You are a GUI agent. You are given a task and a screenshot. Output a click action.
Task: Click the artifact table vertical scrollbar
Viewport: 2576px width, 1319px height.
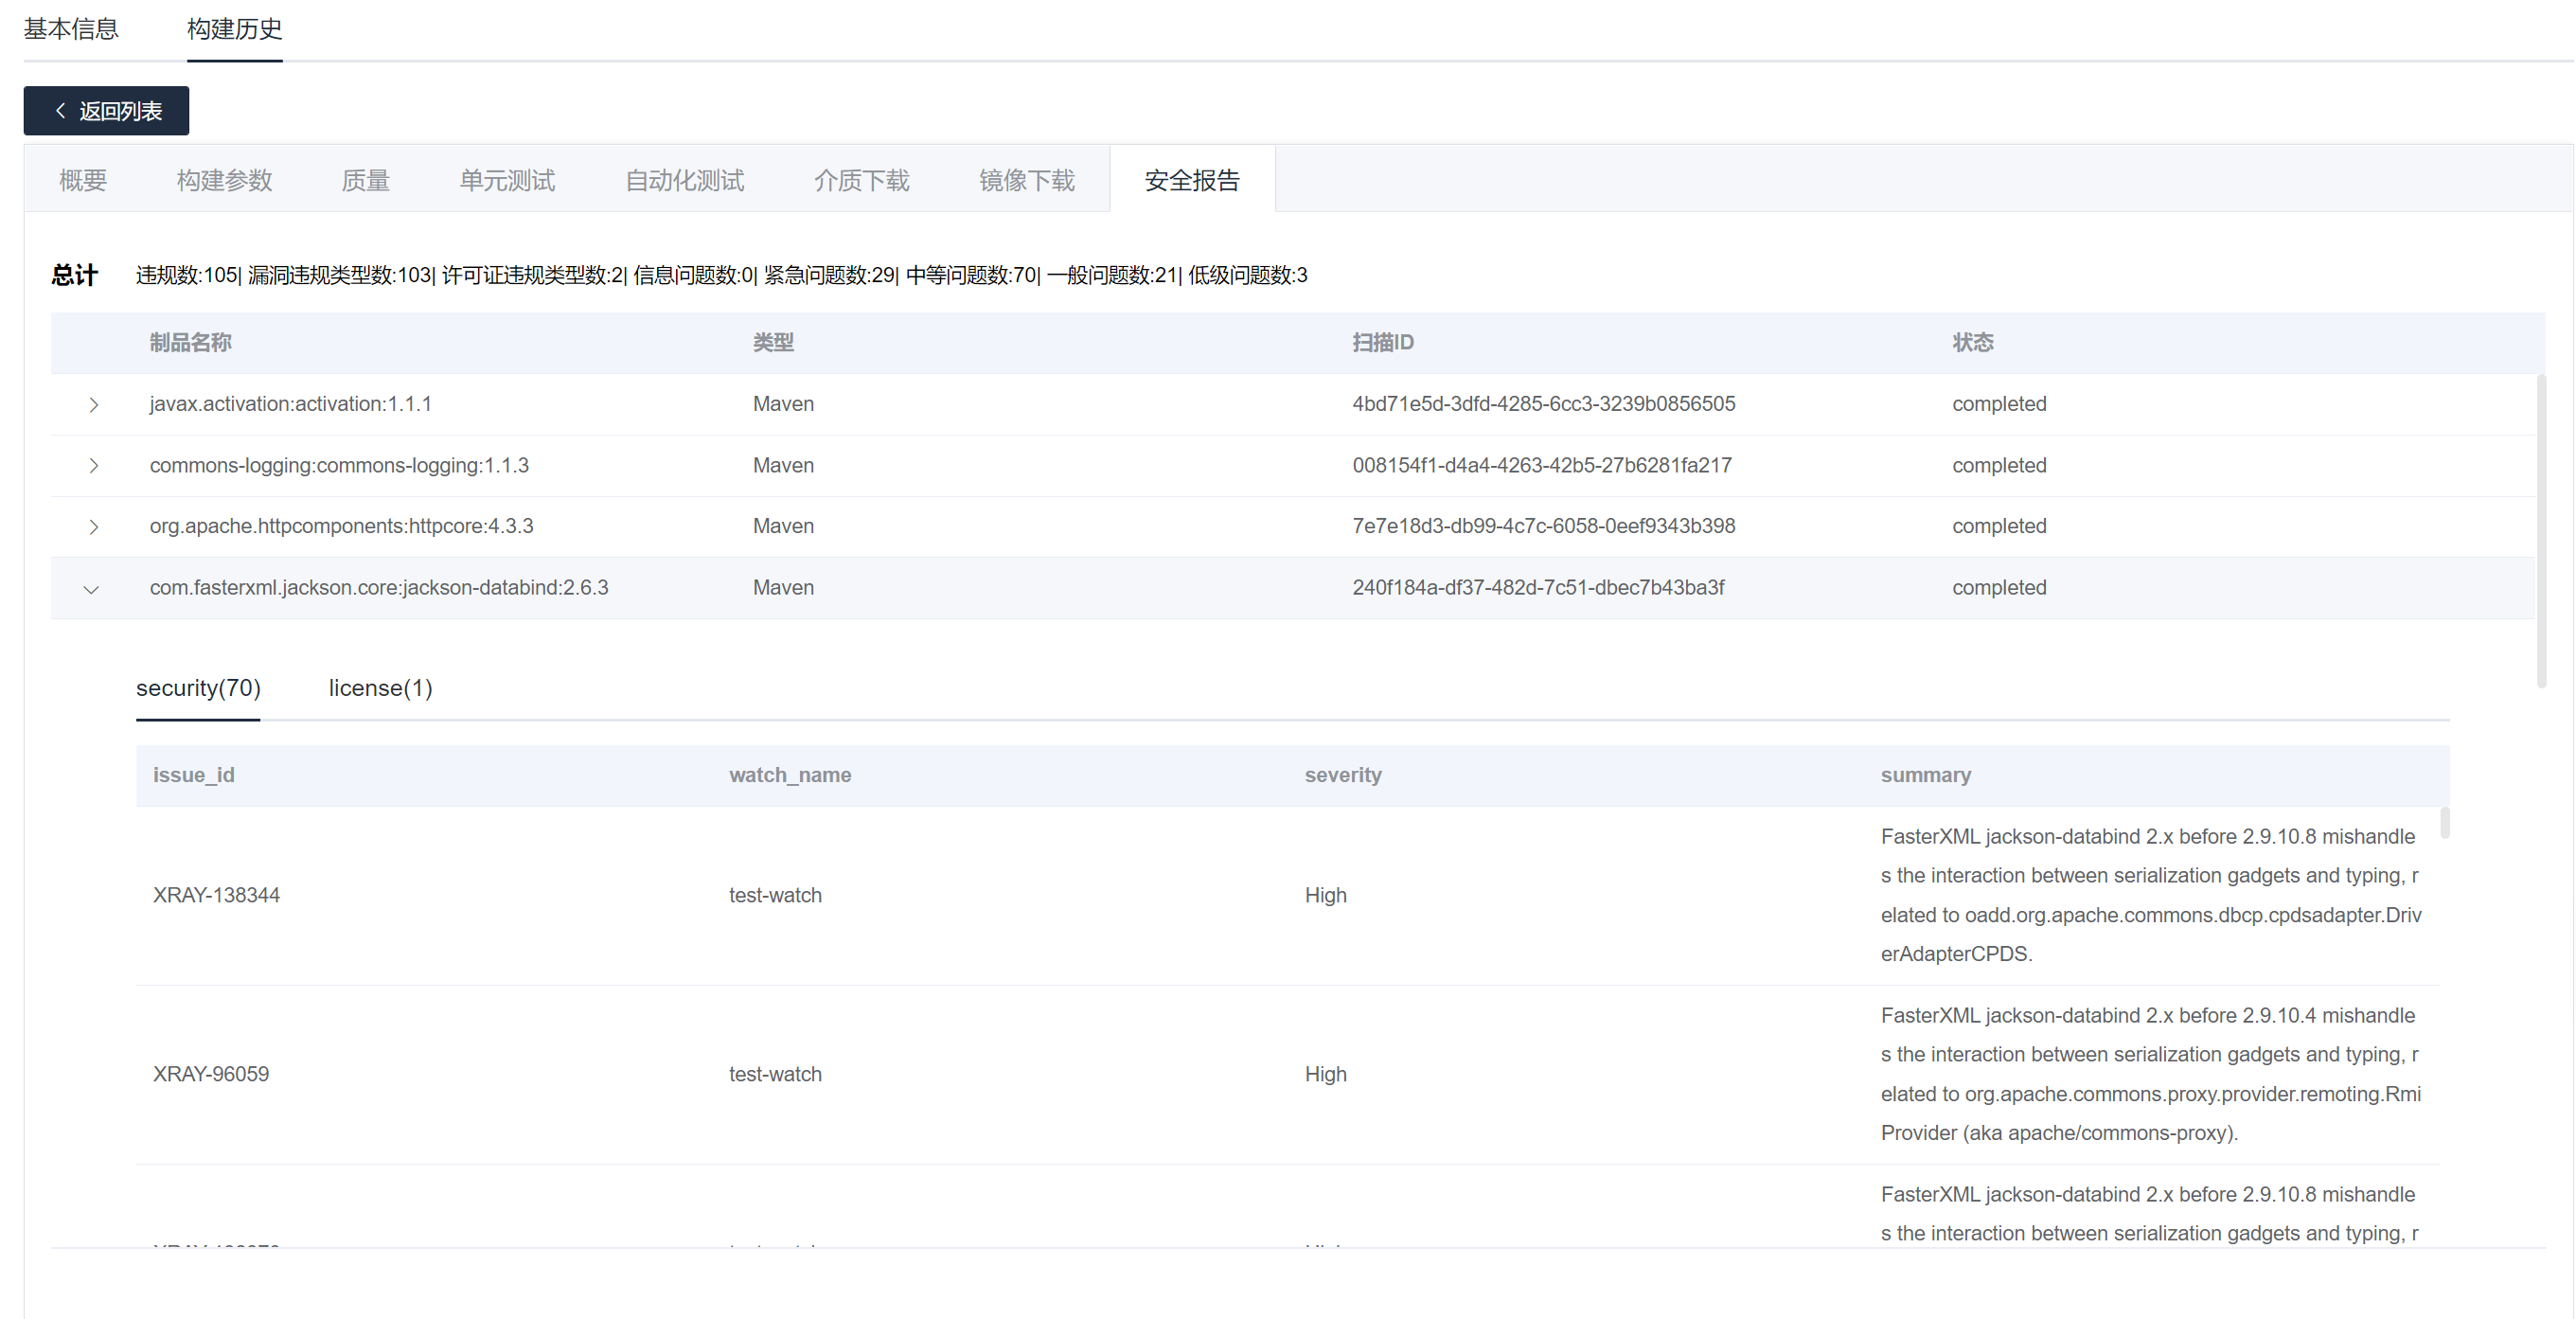point(2541,530)
